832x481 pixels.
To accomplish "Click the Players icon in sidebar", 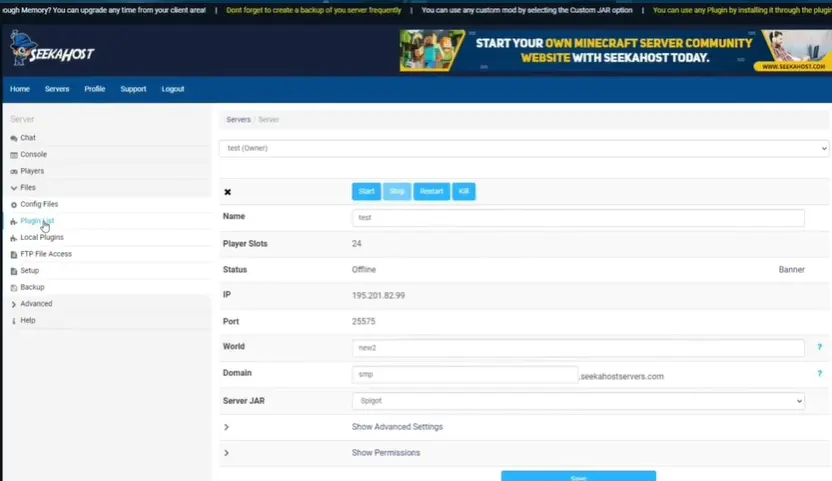I will [x=14, y=171].
